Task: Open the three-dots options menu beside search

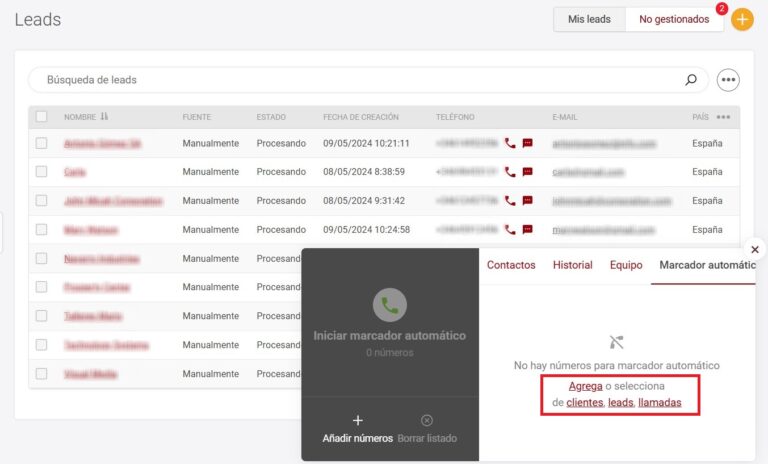Action: point(728,80)
